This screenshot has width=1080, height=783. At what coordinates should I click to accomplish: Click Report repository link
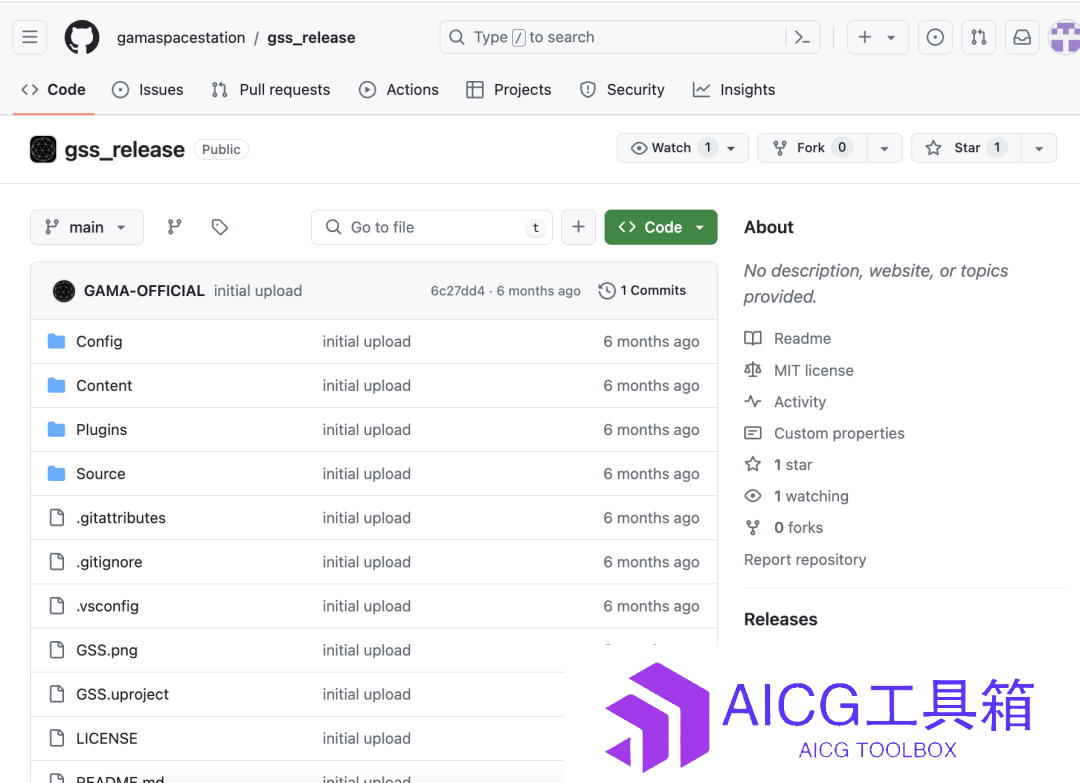coord(805,559)
